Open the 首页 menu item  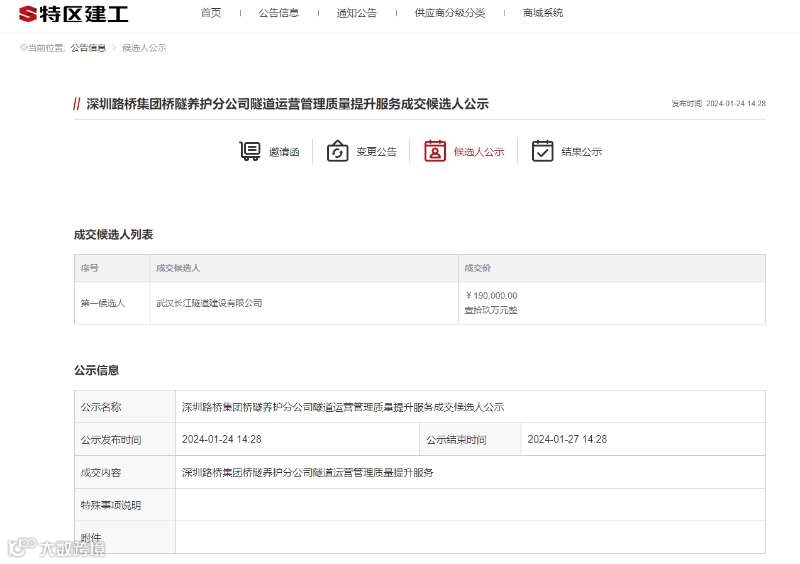pyautogui.click(x=211, y=13)
